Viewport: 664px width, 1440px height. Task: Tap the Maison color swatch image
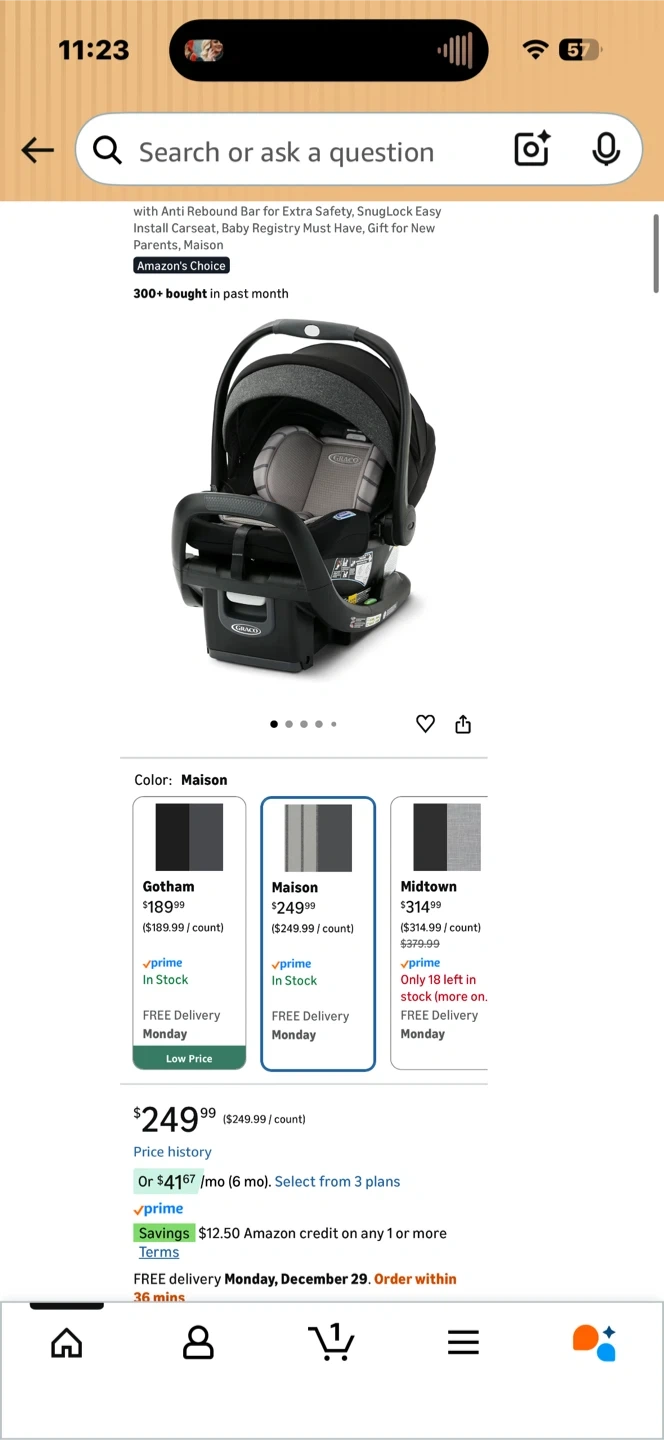pos(318,838)
